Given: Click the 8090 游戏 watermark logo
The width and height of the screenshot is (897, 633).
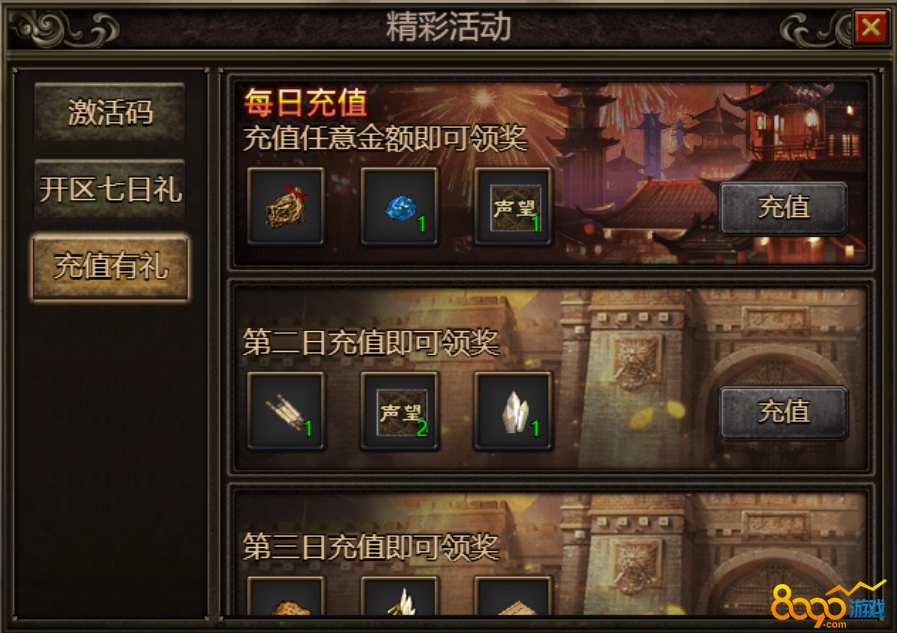Looking at the screenshot, I should tap(828, 605).
